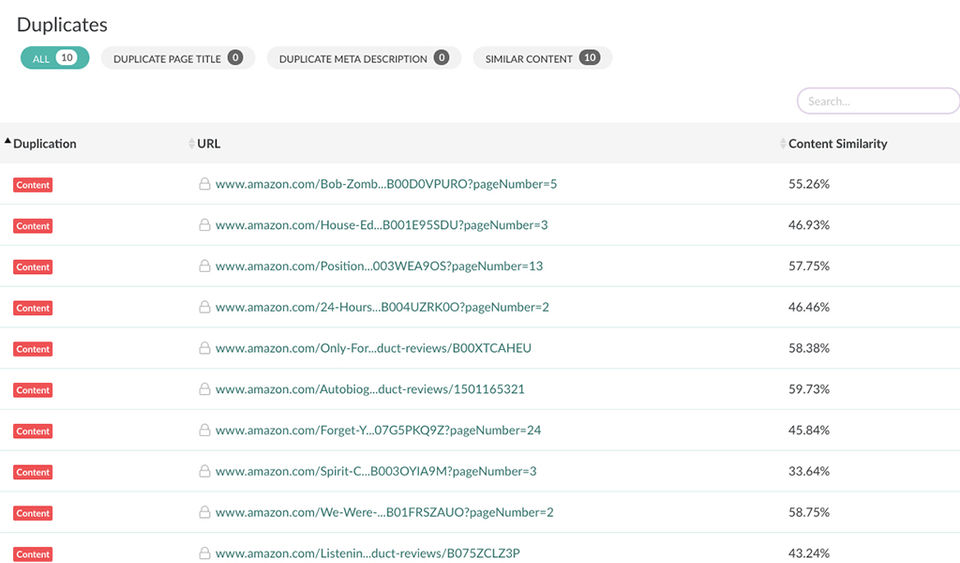
Task: Click the Content badge in the Listenin row
Action: point(33,554)
